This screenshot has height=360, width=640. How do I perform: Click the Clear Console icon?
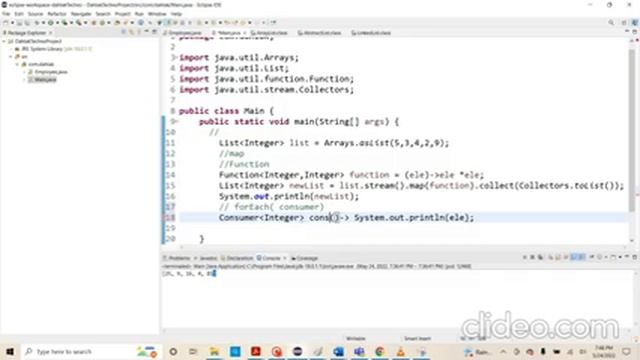click(x=551, y=258)
